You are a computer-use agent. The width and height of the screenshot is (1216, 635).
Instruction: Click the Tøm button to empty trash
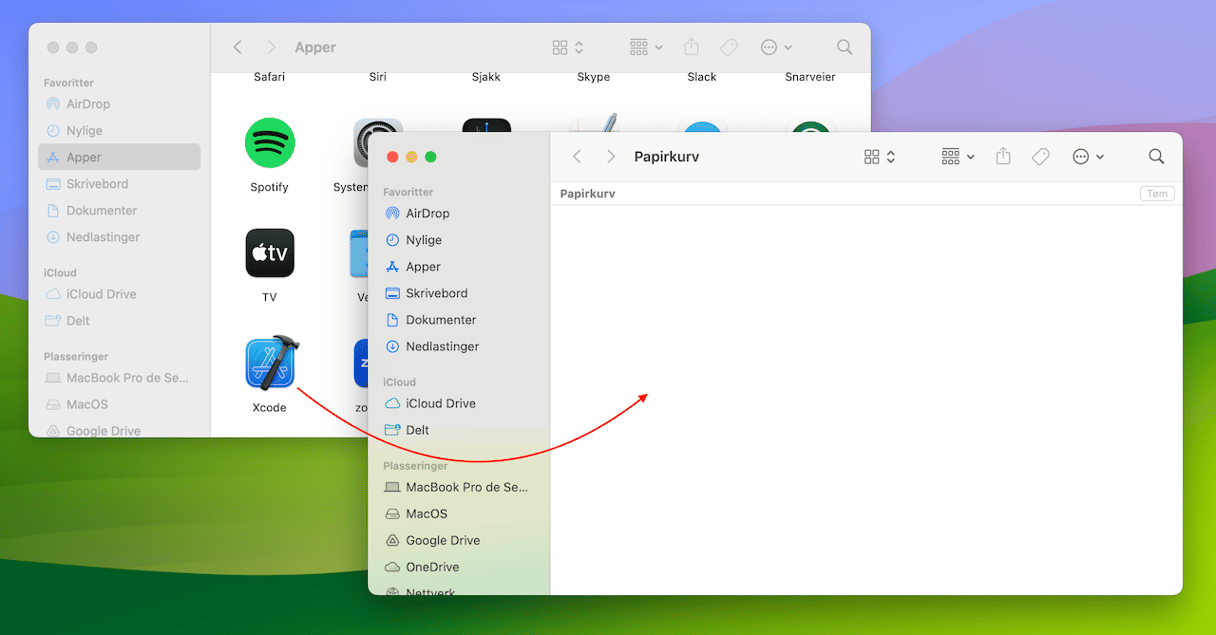[1157, 194]
